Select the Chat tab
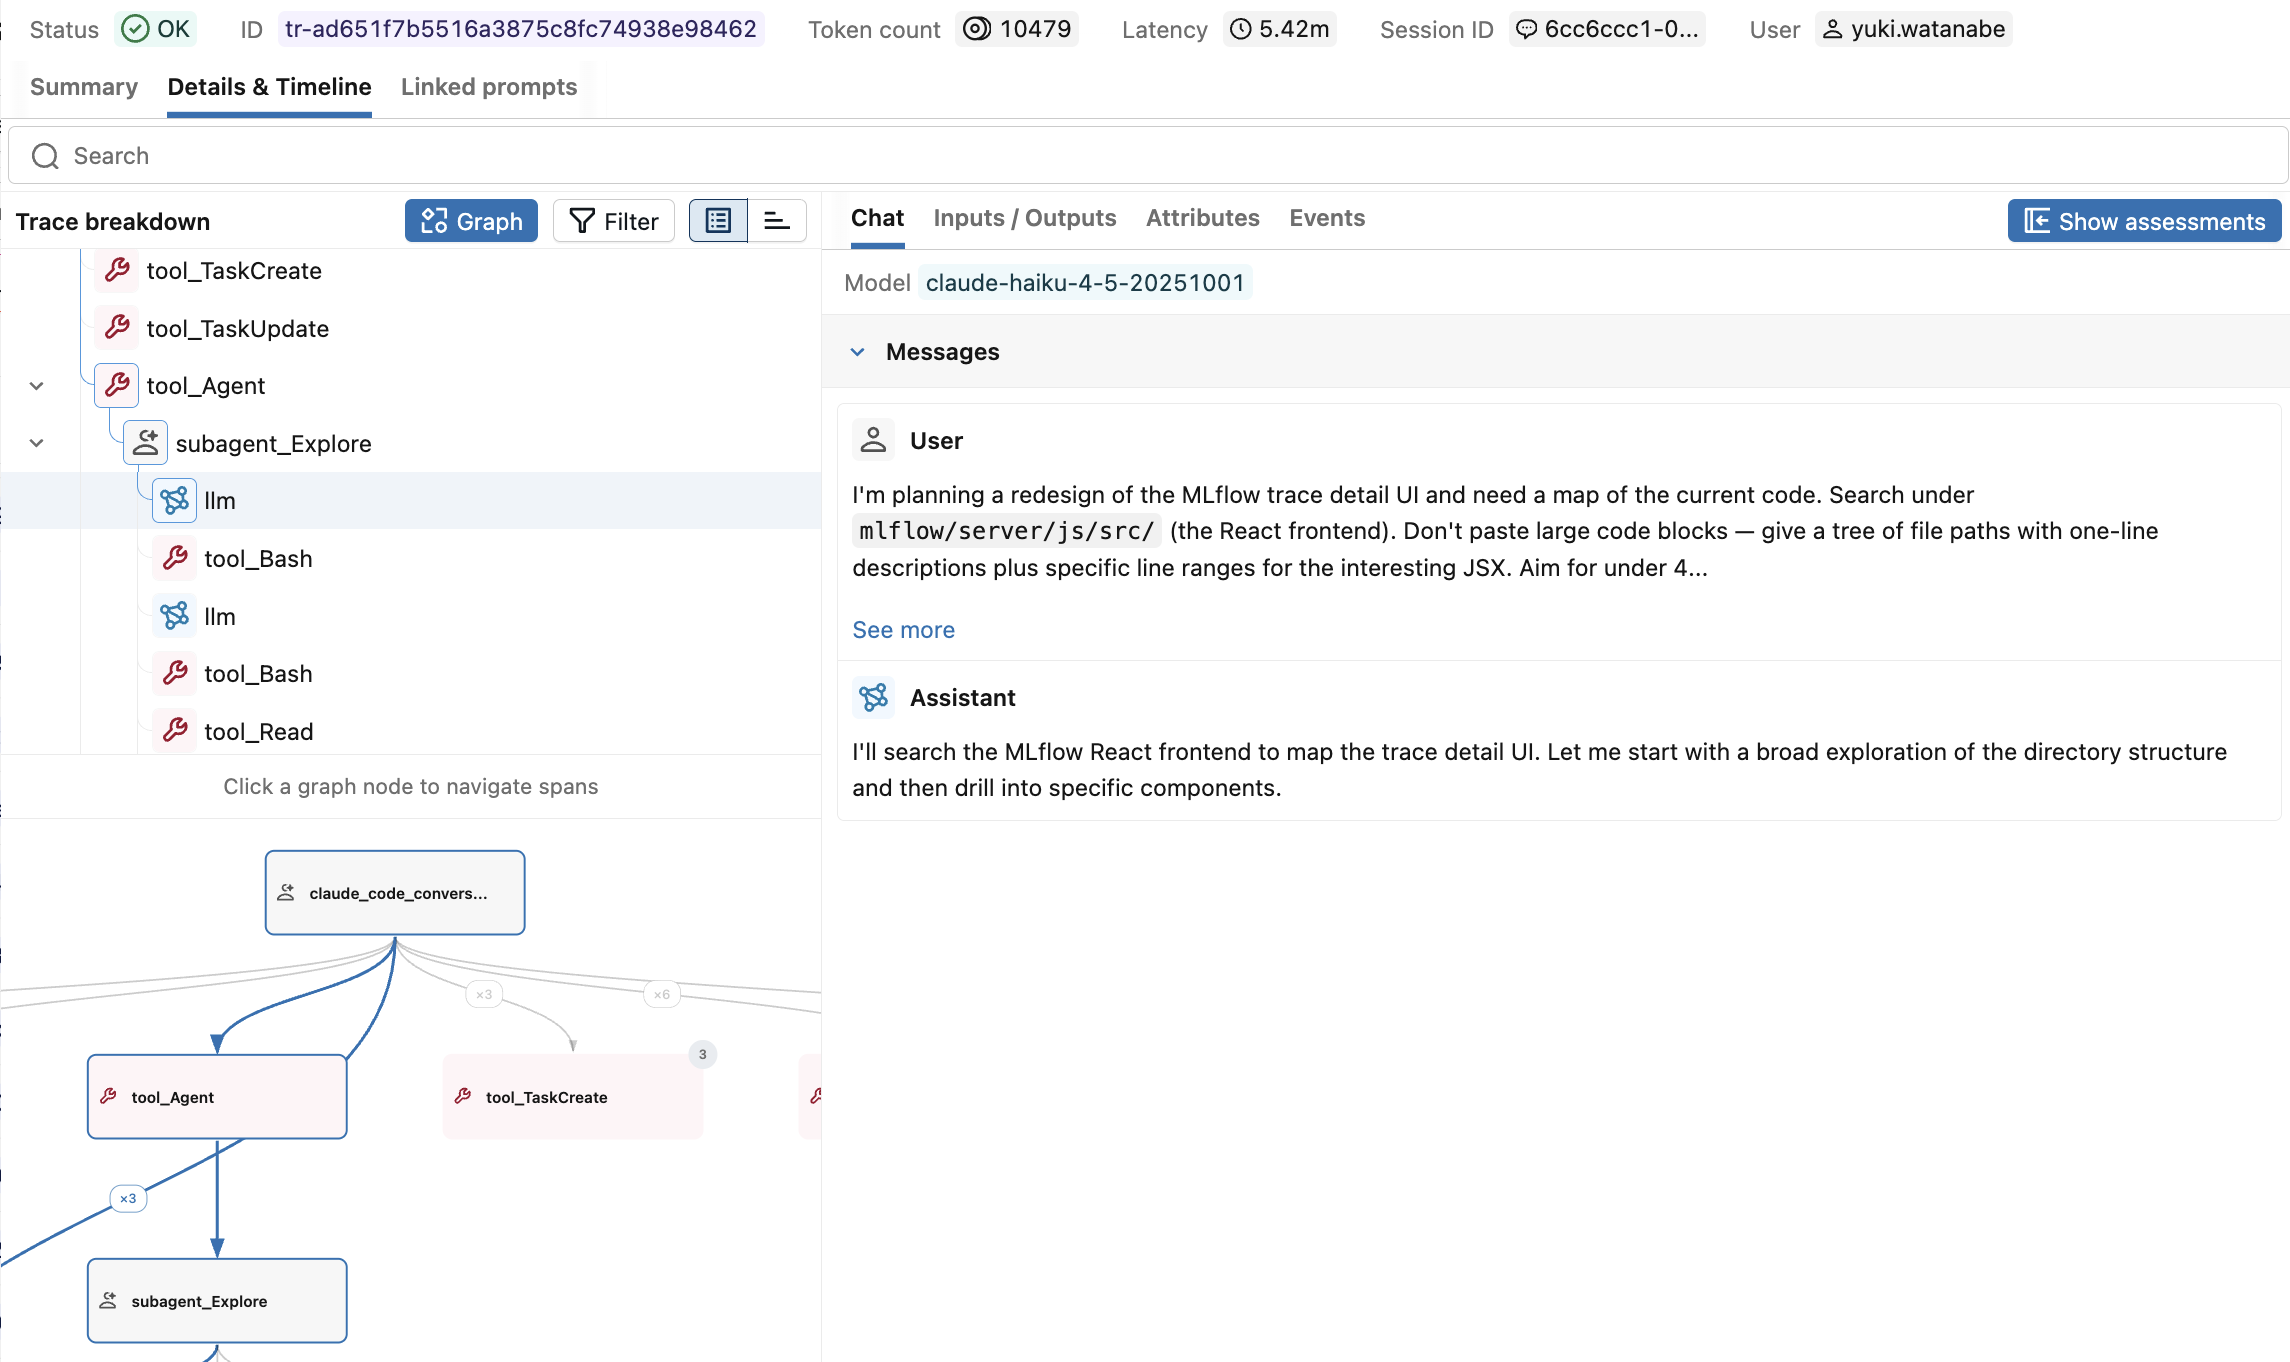The image size is (2290, 1362). tap(877, 218)
